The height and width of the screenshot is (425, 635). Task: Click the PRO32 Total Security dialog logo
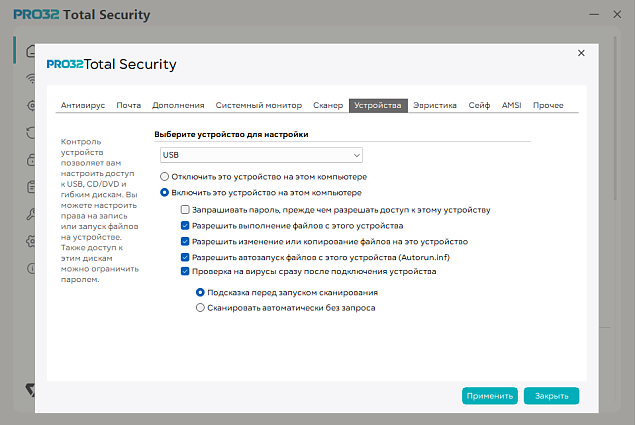click(x=111, y=64)
